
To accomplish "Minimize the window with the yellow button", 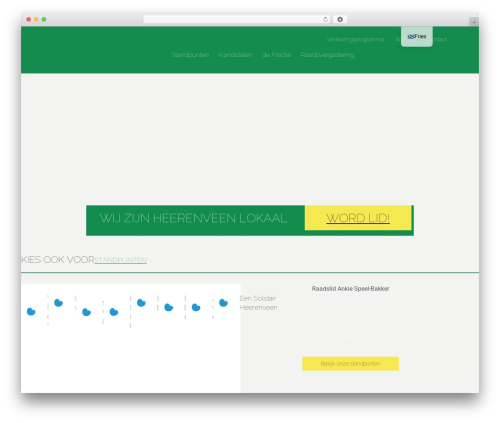I will 36,19.
